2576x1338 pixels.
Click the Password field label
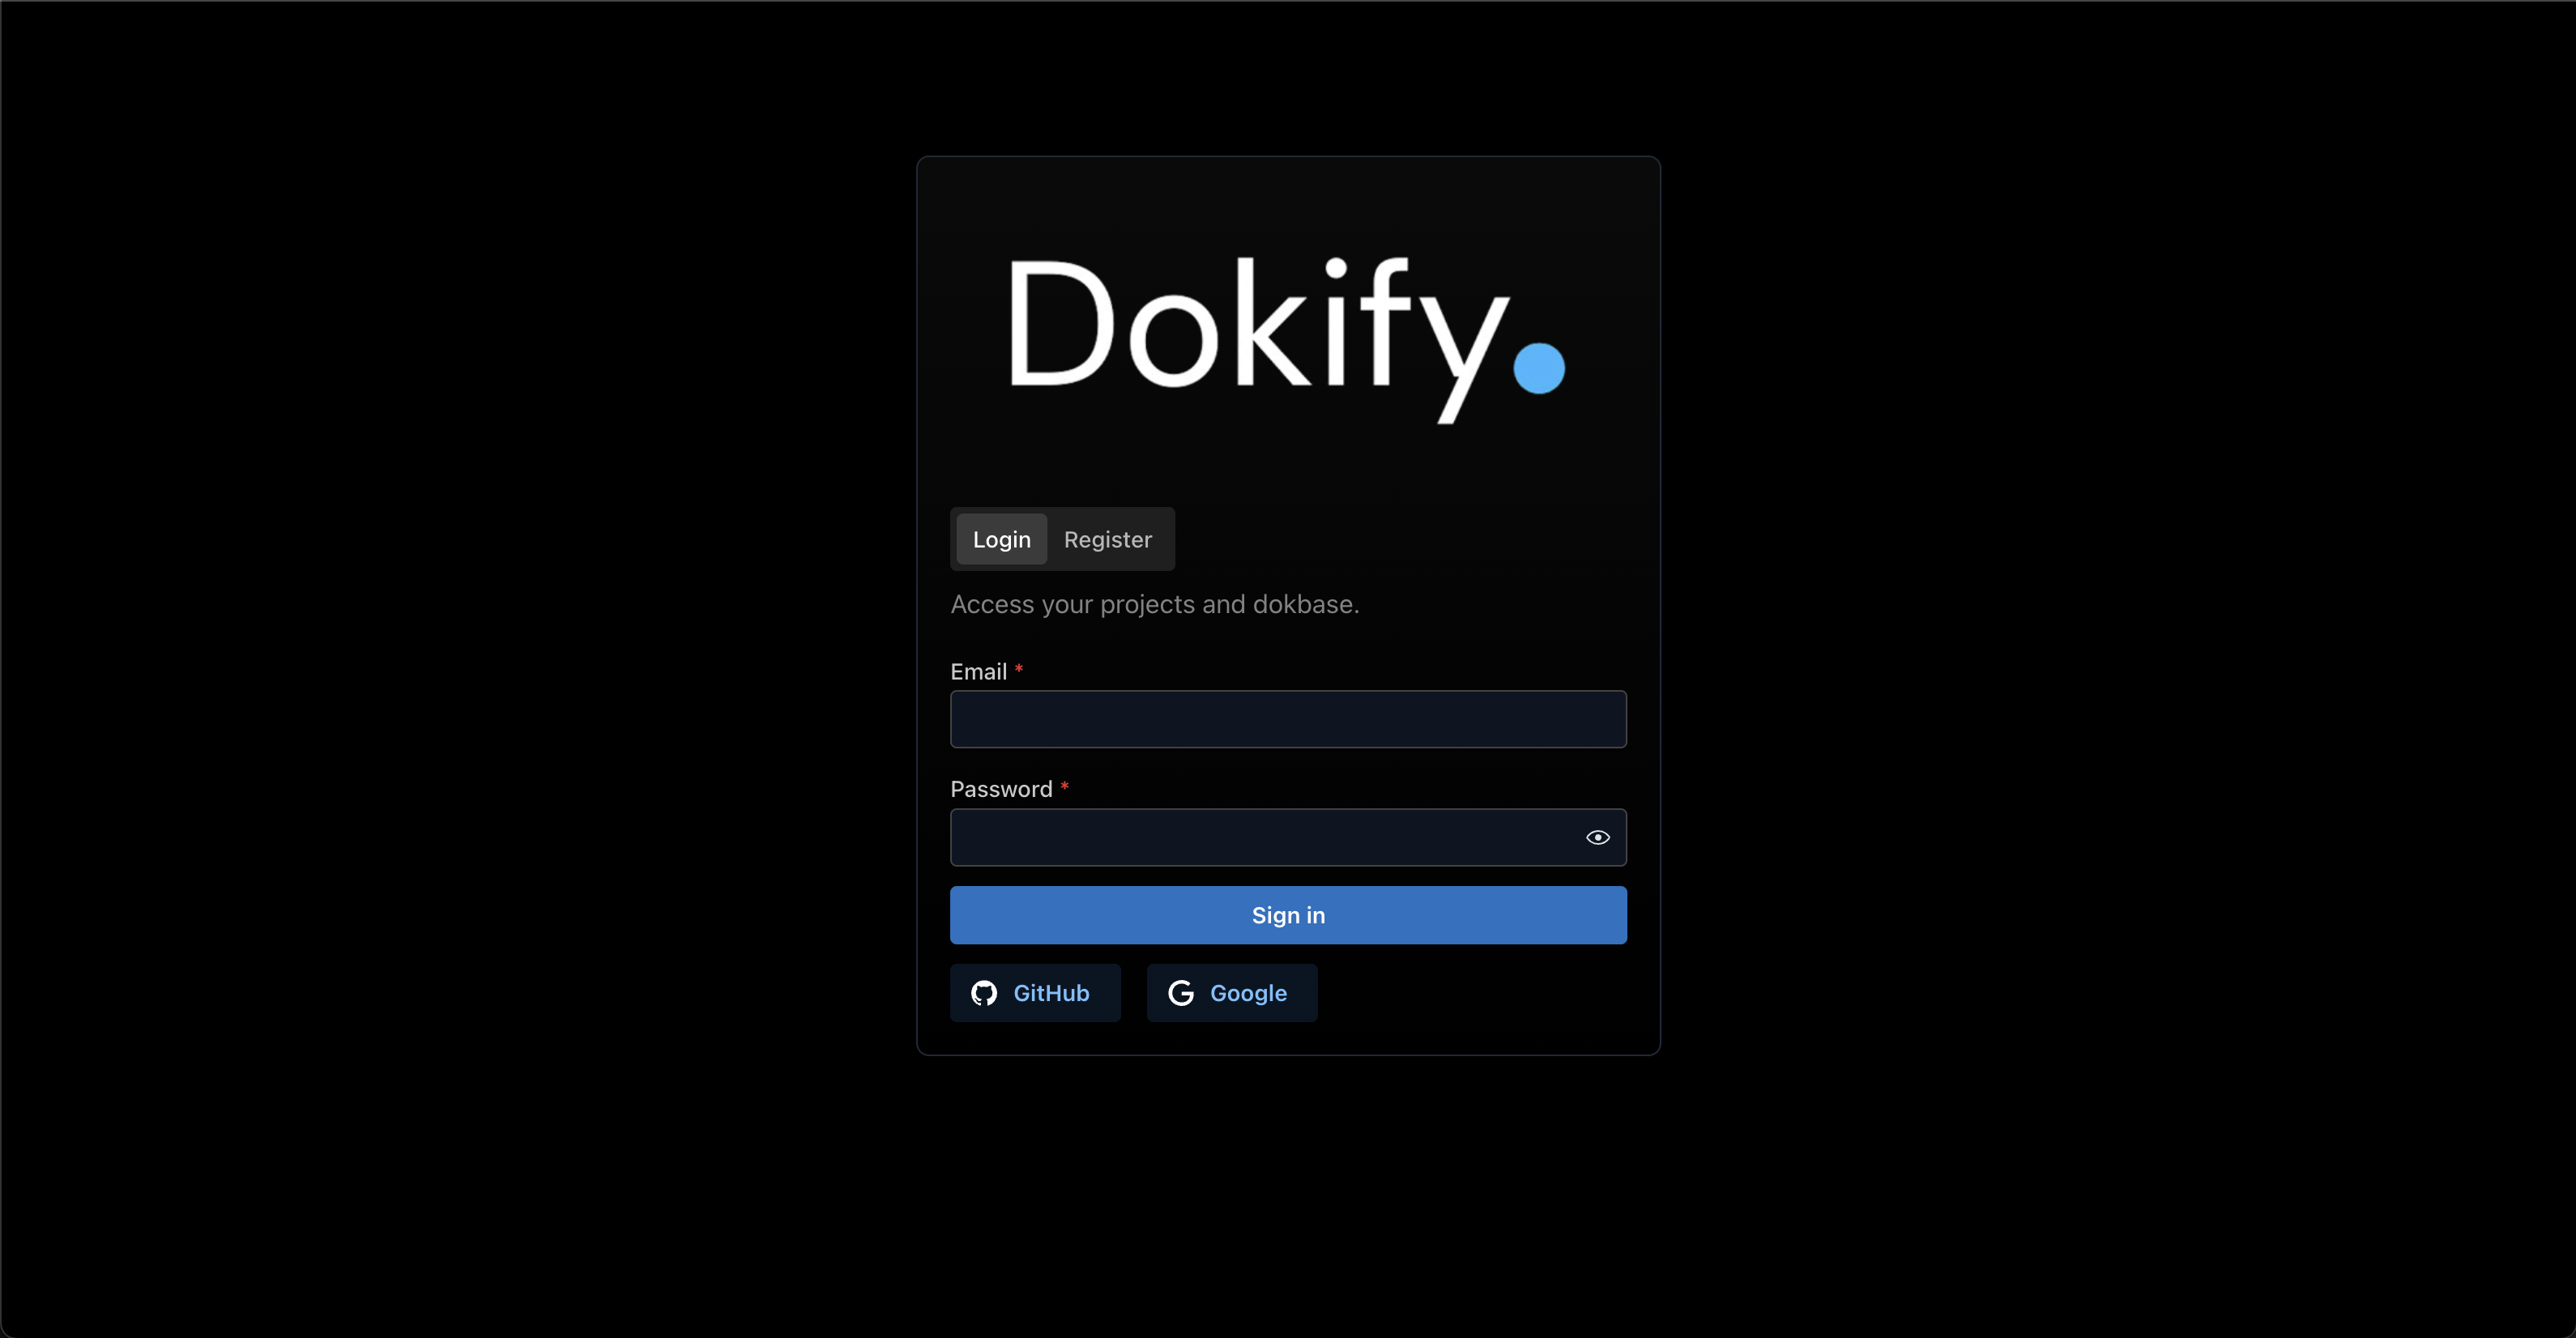tap(1001, 789)
